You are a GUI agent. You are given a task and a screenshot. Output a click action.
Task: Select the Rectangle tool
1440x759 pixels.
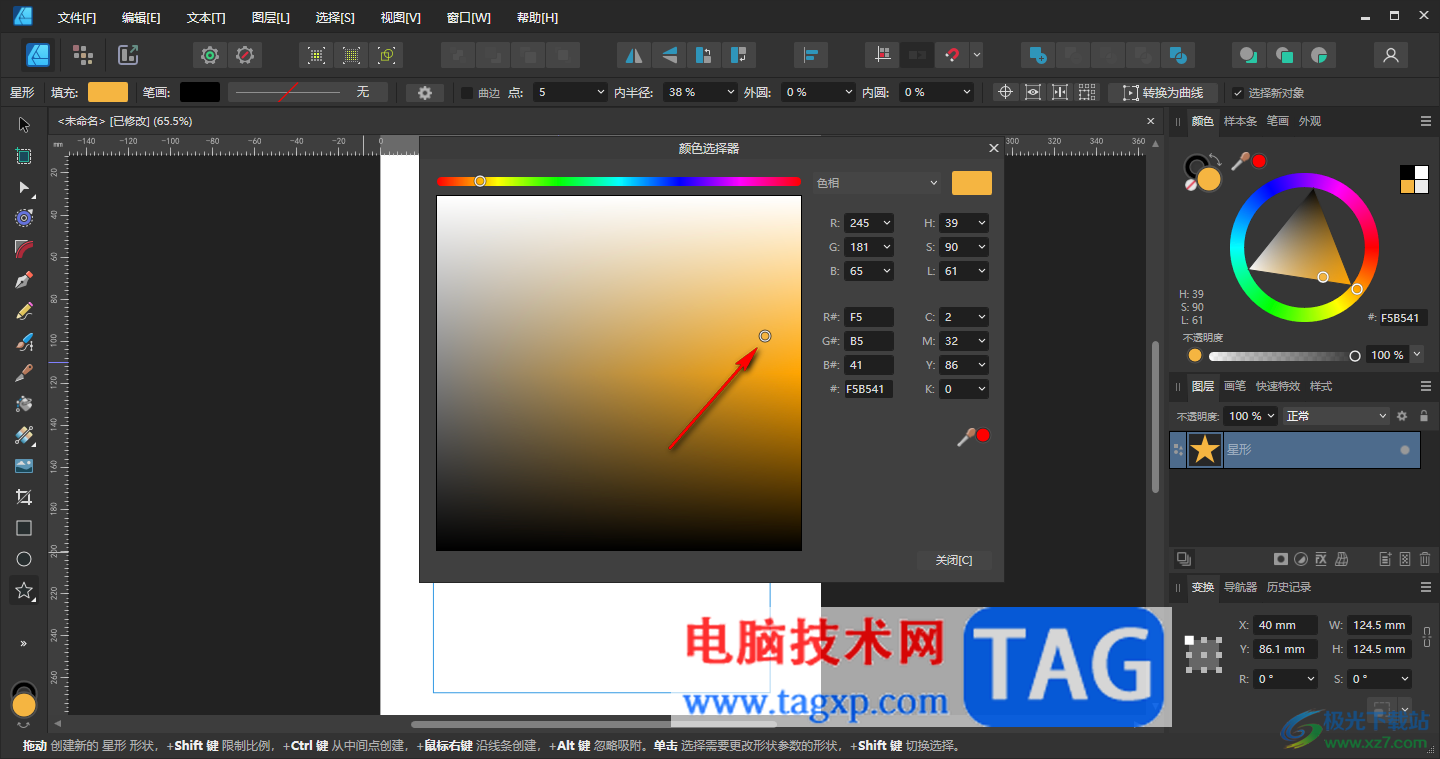(24, 528)
